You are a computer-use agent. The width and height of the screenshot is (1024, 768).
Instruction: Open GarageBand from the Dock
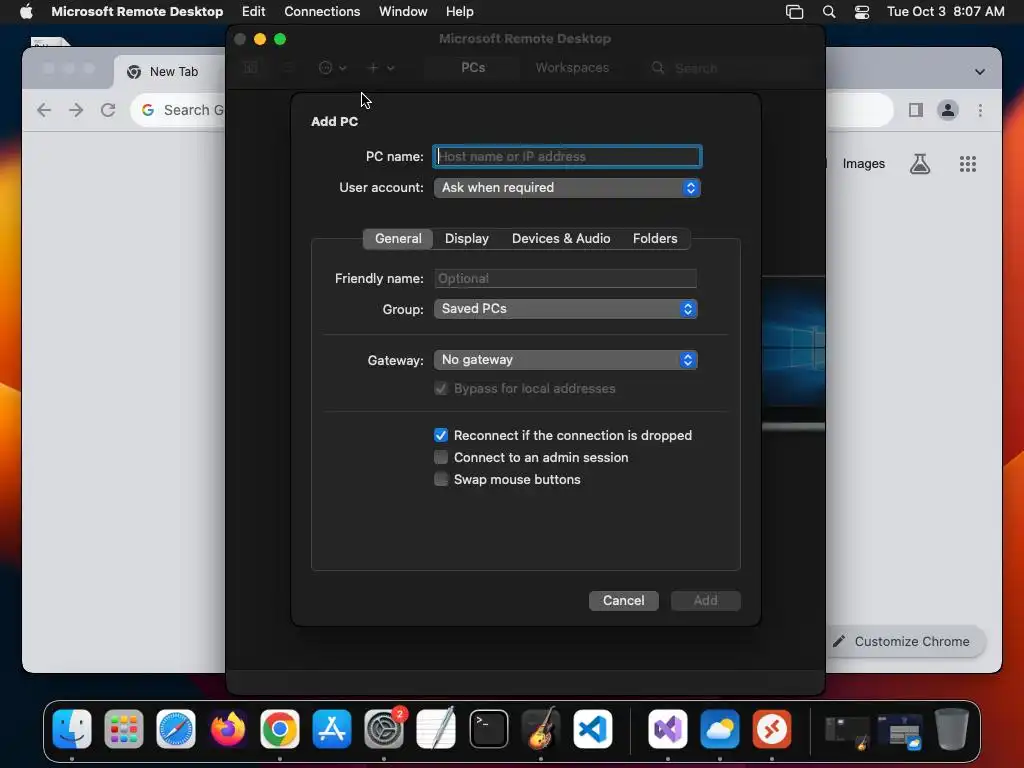click(541, 729)
